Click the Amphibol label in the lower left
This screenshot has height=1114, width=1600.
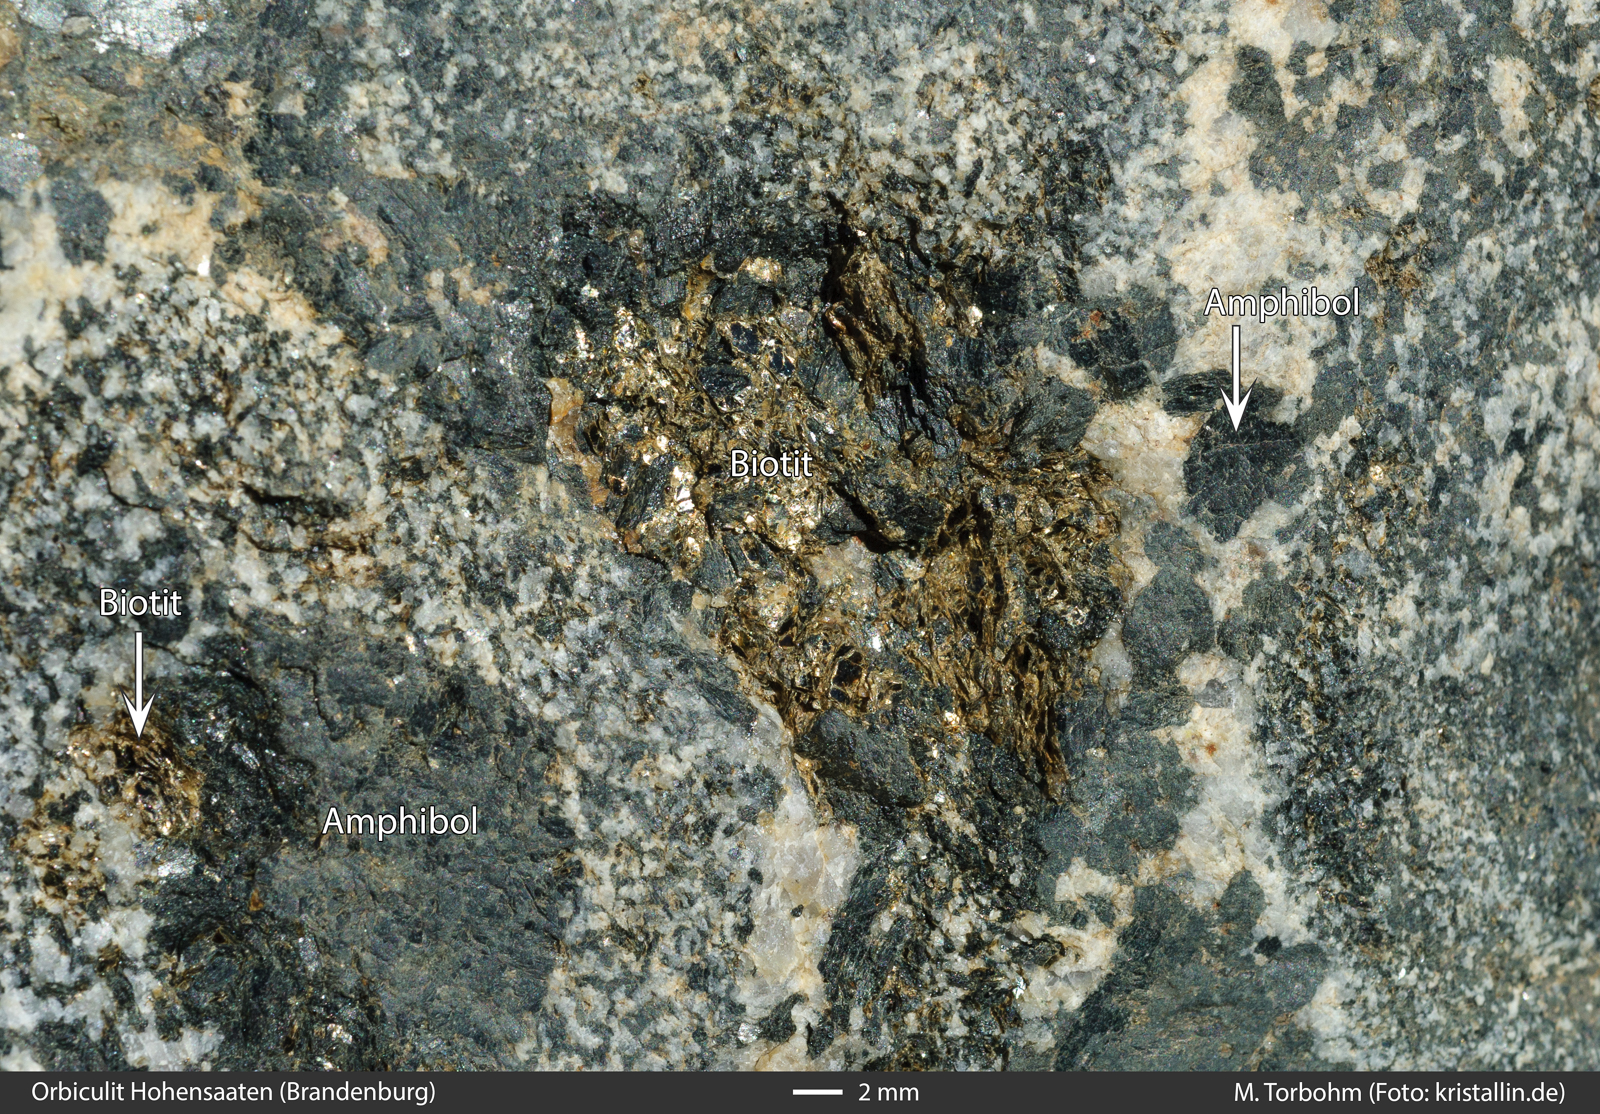[399, 821]
